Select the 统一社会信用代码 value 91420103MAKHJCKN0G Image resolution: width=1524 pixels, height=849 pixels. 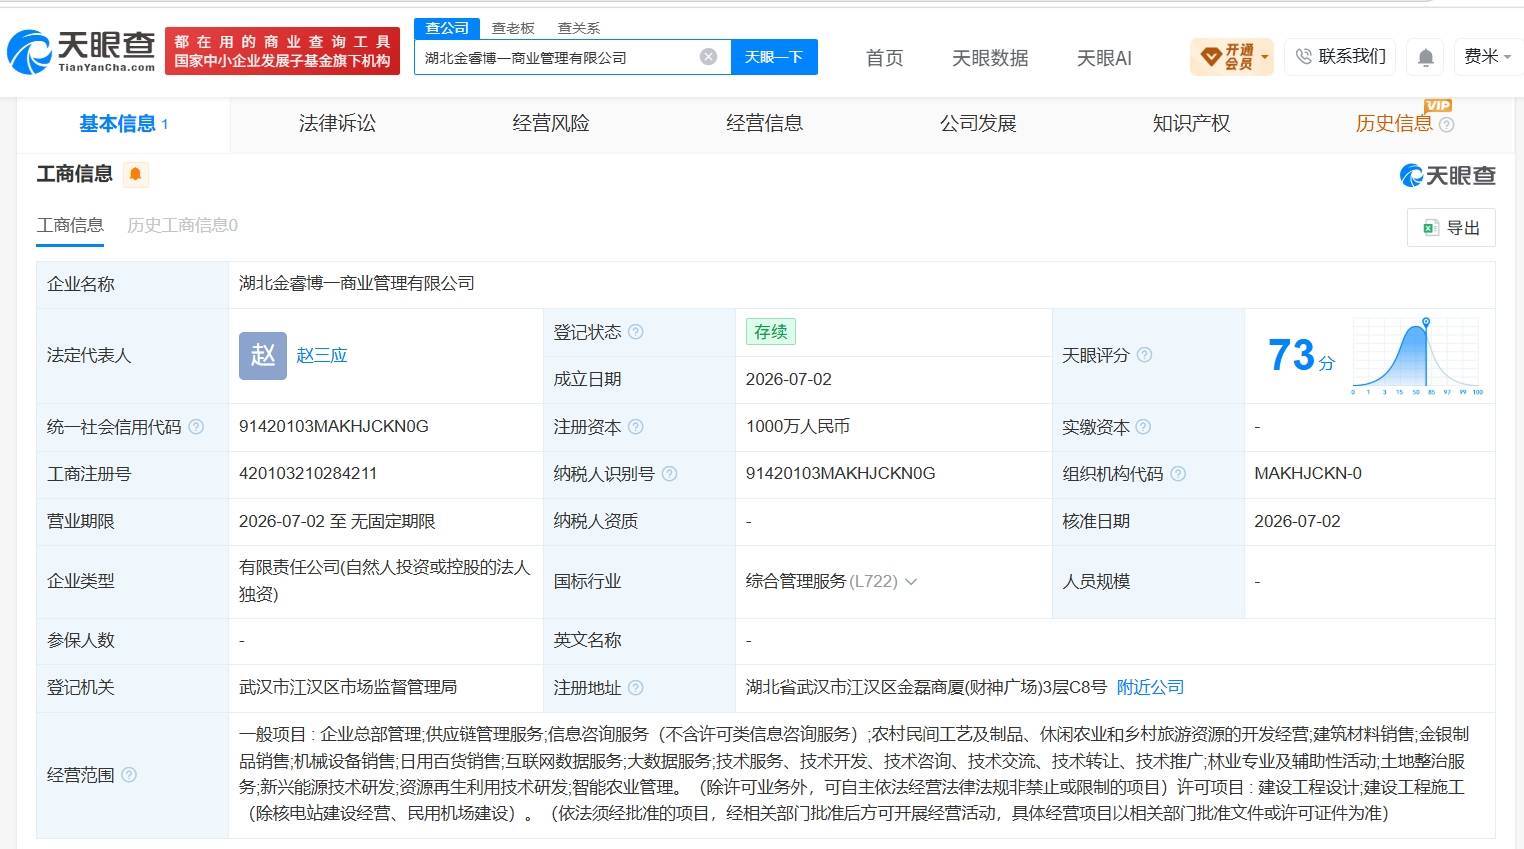(x=334, y=427)
